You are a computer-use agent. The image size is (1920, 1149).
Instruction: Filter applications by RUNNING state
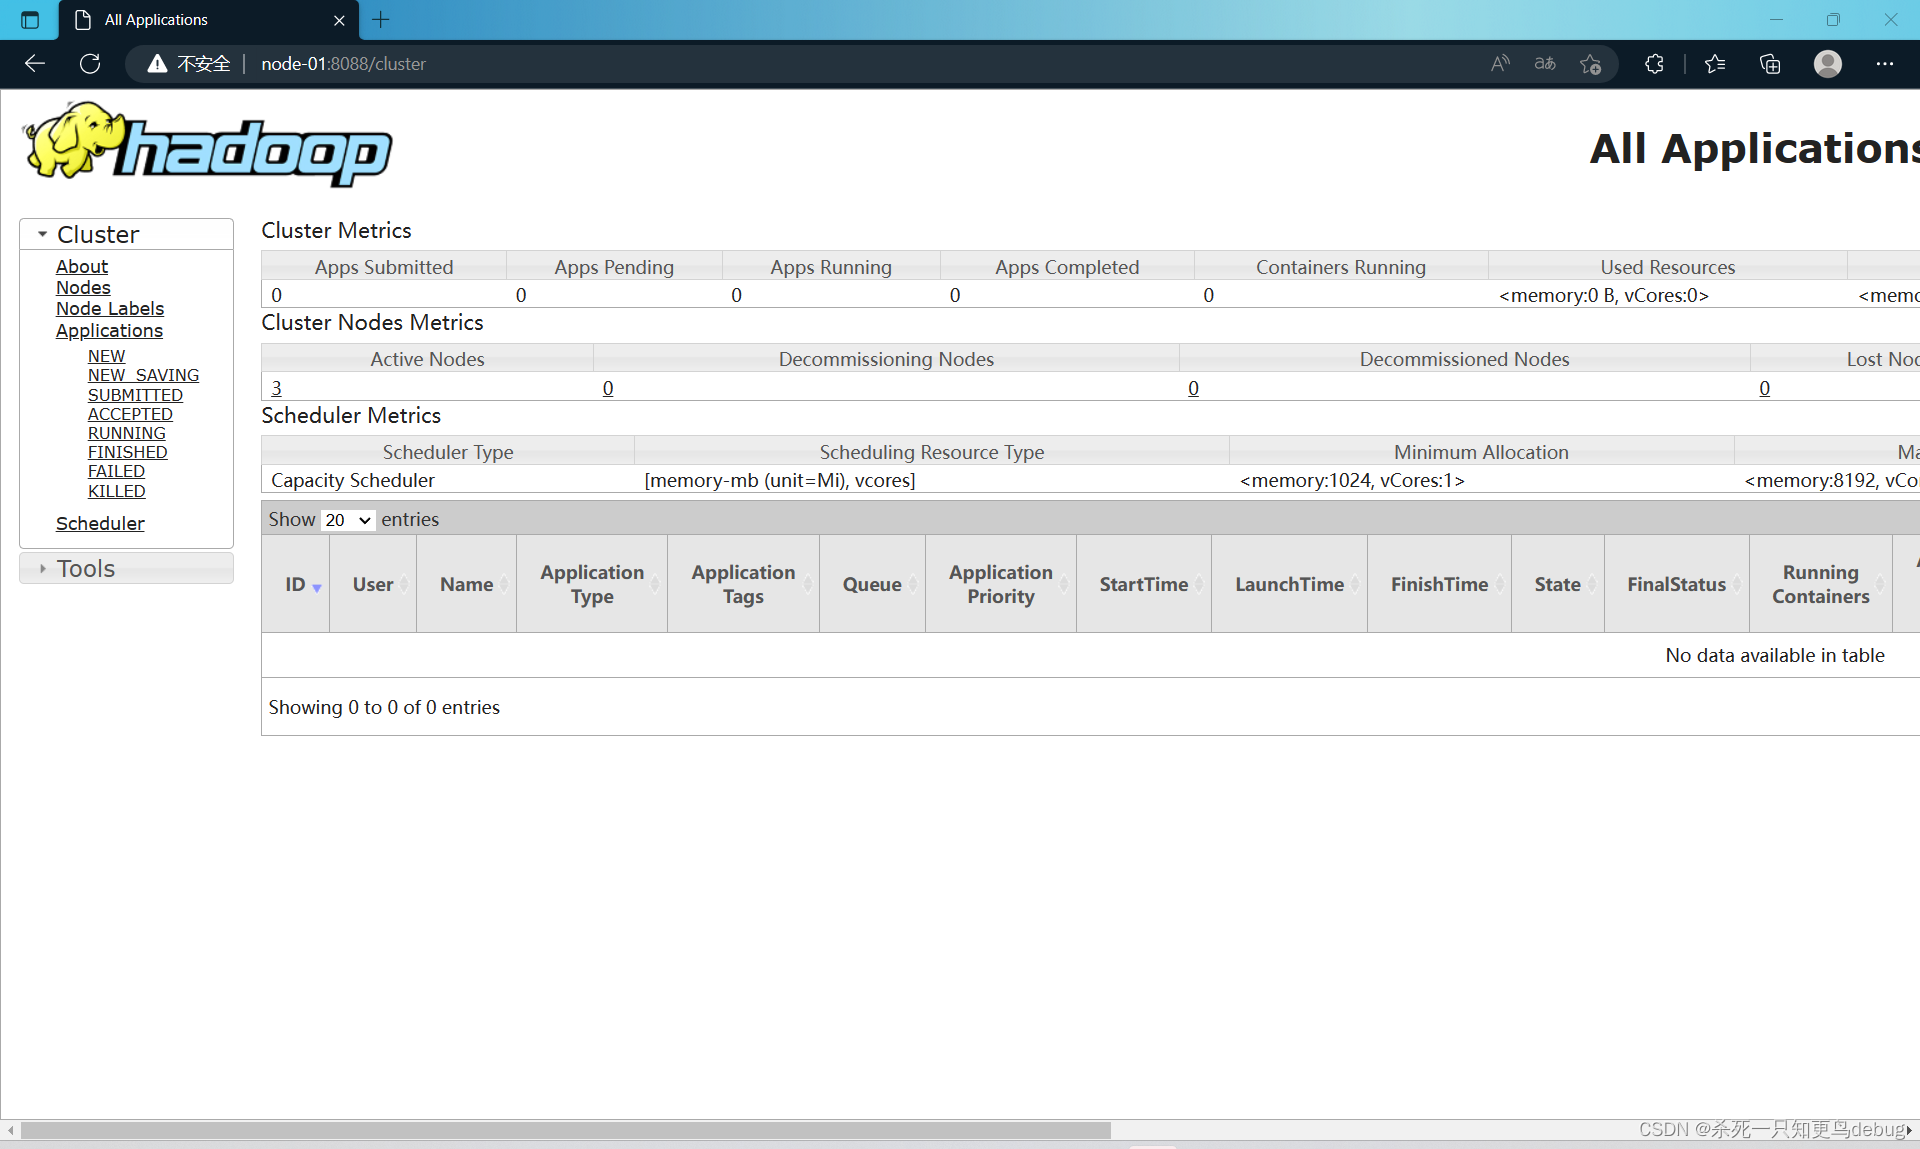pos(127,433)
